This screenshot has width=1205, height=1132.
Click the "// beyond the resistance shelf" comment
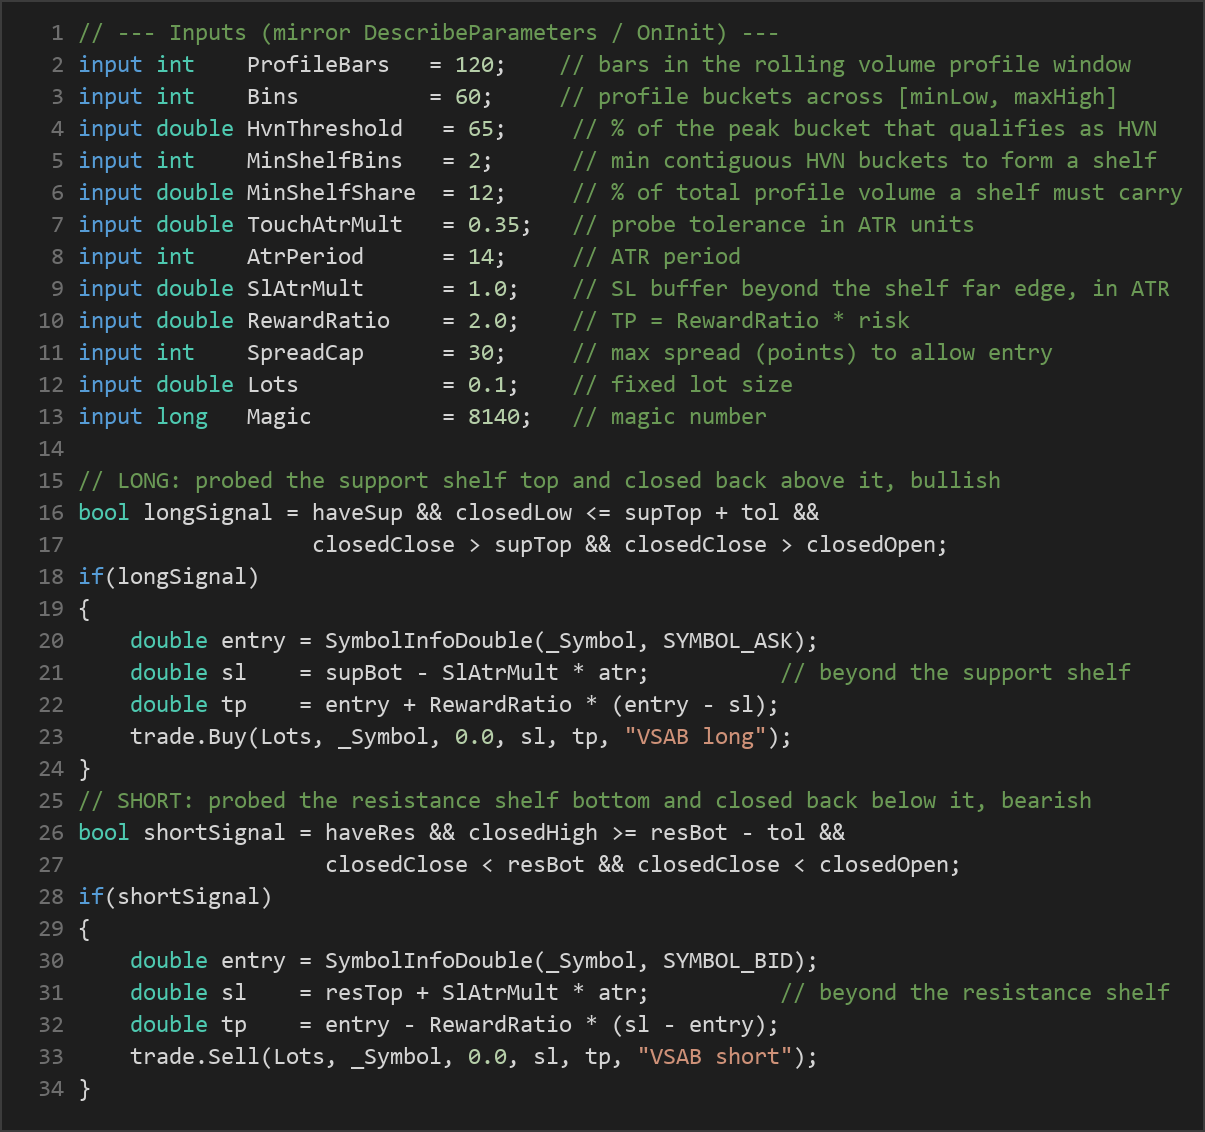tap(975, 993)
